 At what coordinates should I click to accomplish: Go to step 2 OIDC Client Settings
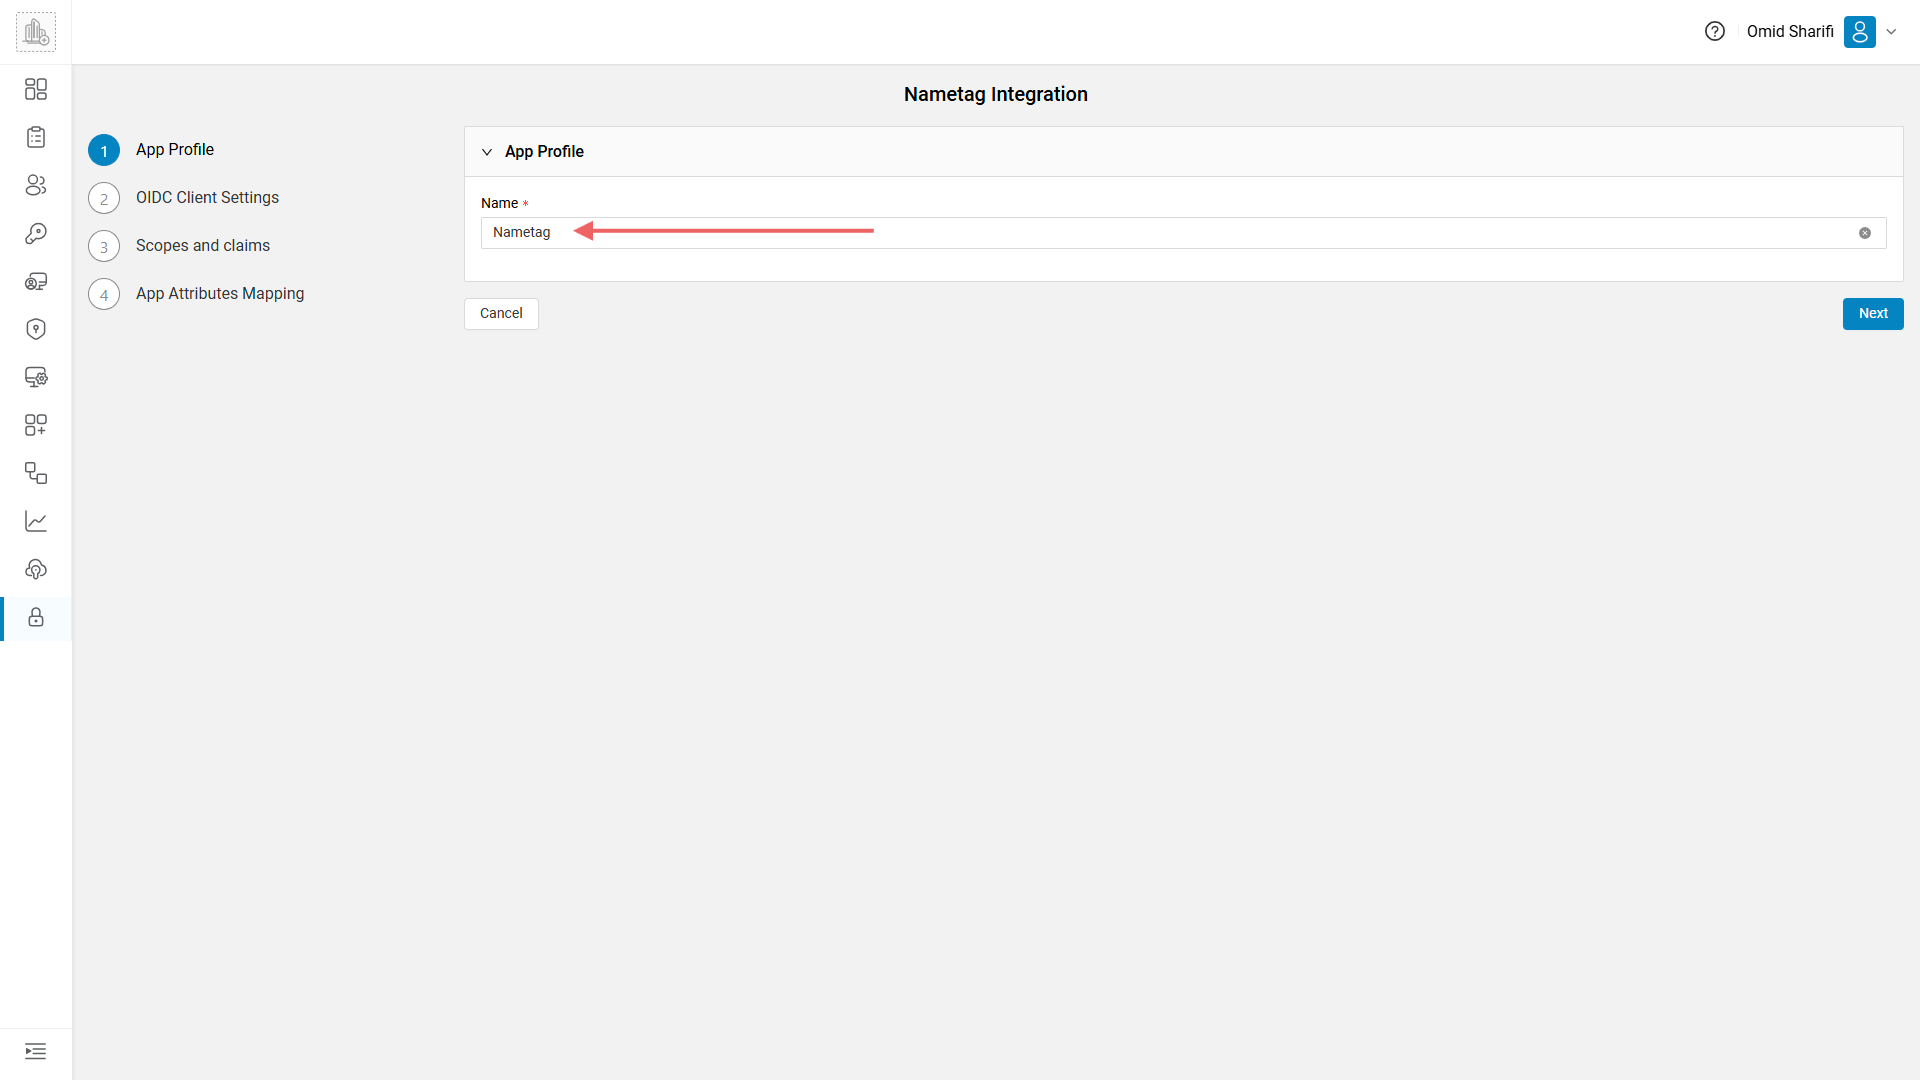[x=184, y=198]
